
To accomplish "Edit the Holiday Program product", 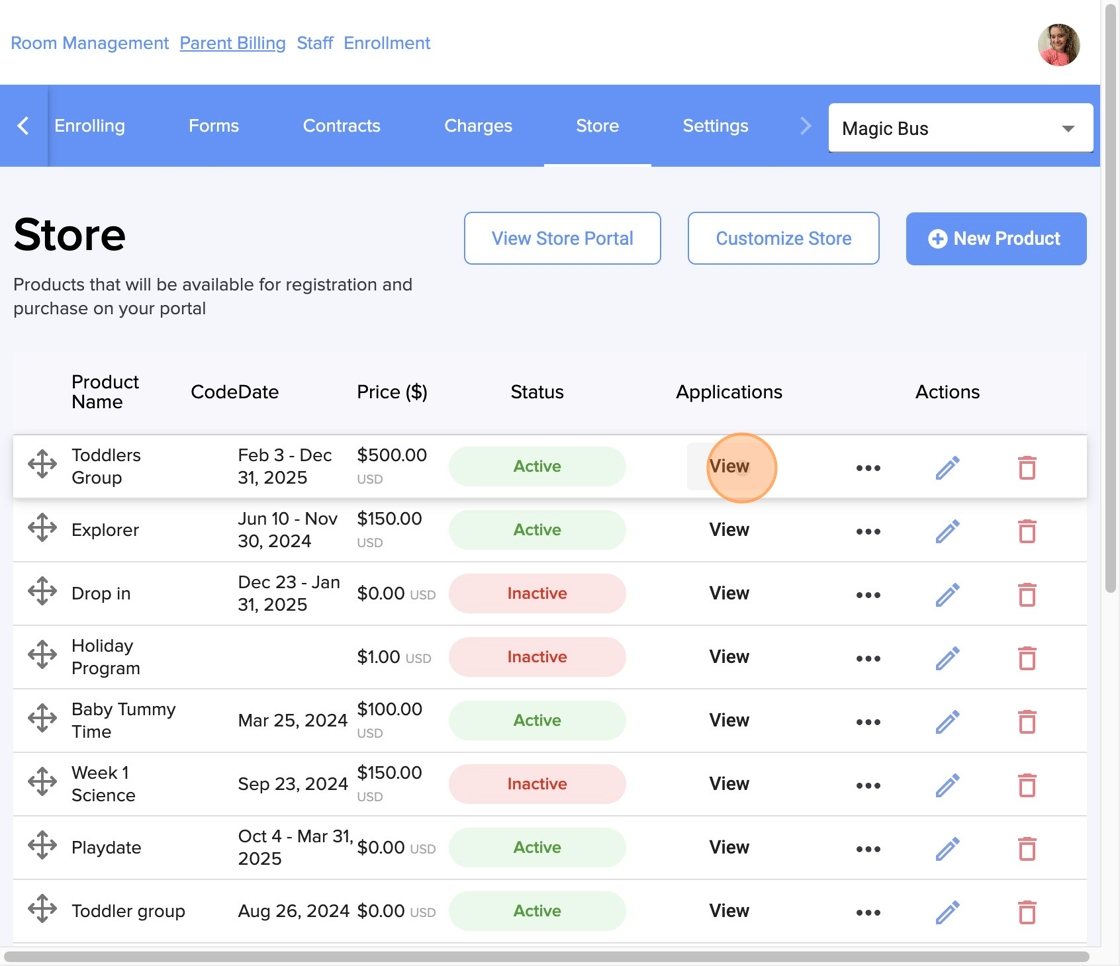I will tap(947, 659).
